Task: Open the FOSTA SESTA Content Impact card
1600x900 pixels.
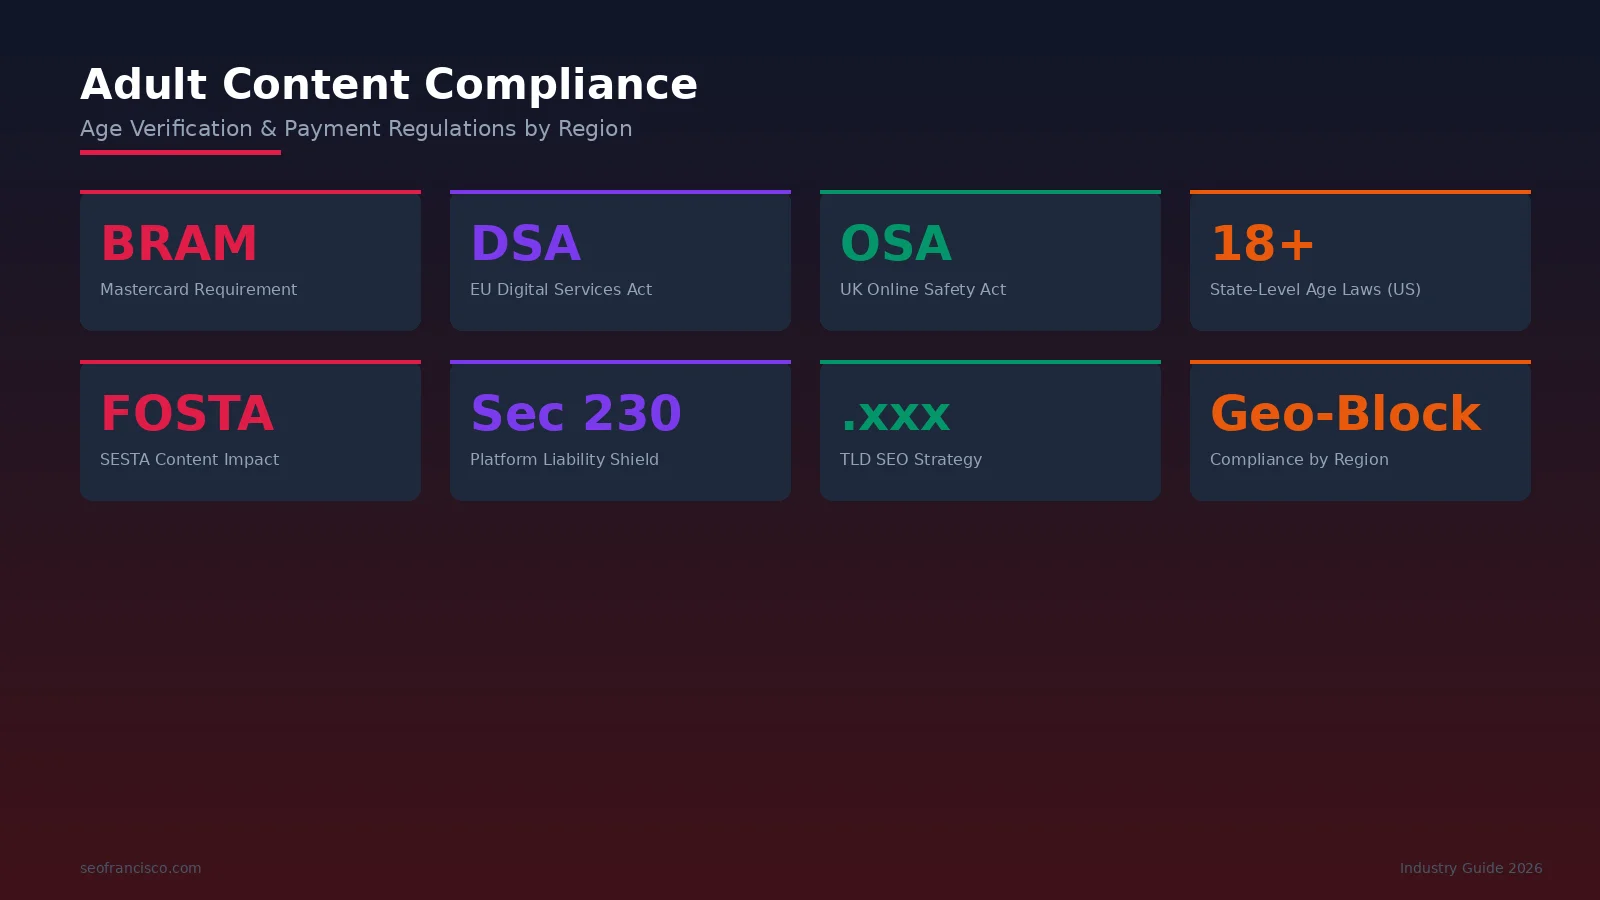Action: tap(250, 430)
